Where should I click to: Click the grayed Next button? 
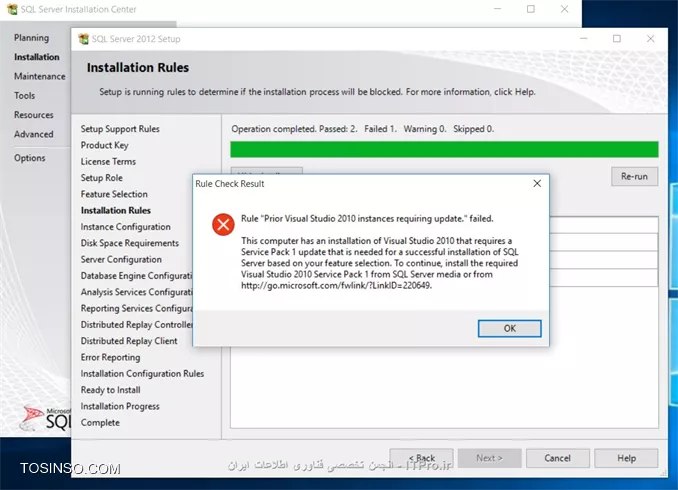tap(489, 458)
